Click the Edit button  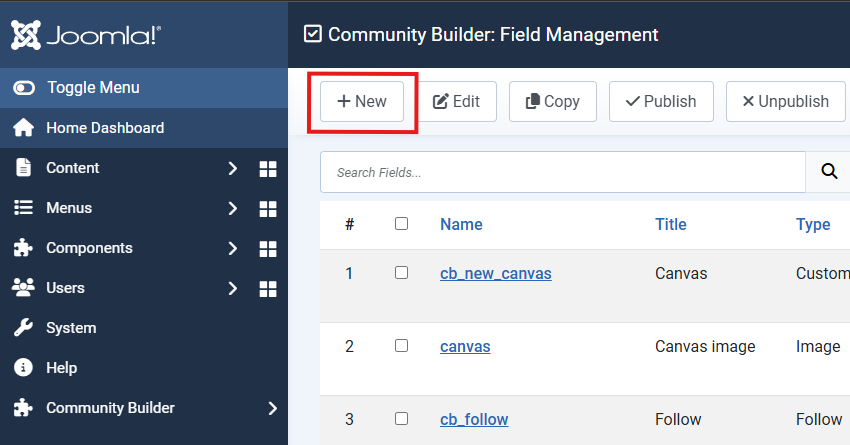(456, 101)
